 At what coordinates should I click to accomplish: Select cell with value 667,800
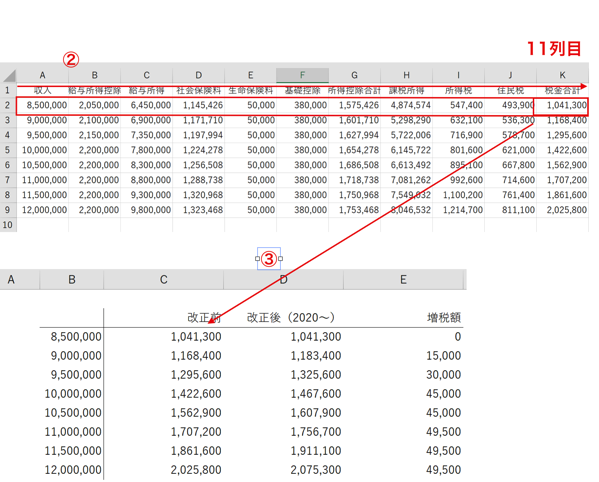(x=510, y=165)
